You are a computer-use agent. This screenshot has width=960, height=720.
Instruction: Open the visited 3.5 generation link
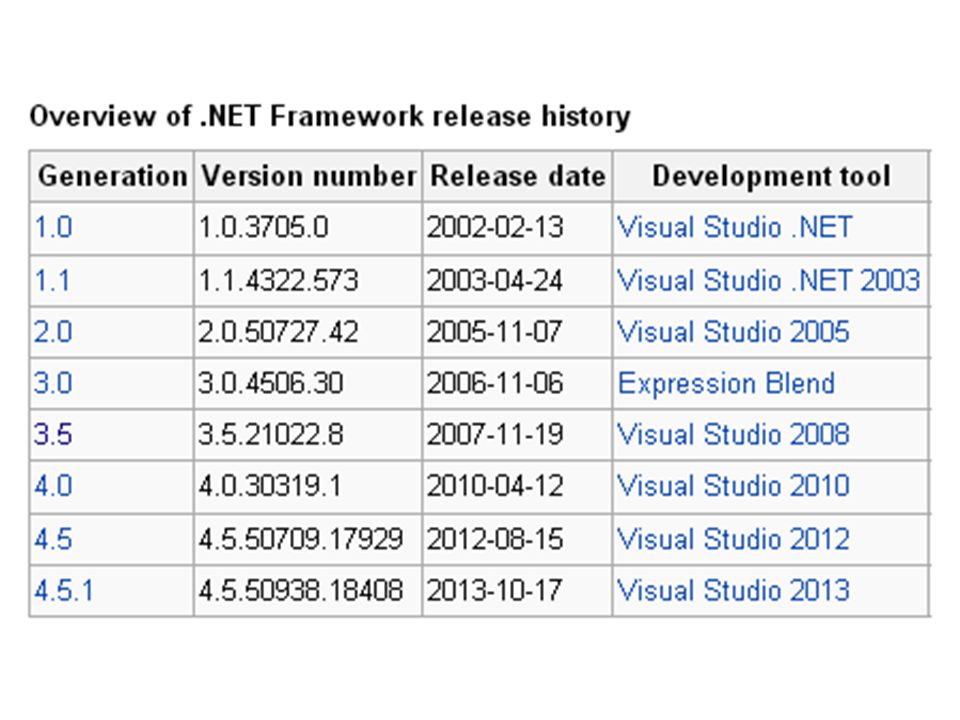tap(53, 435)
